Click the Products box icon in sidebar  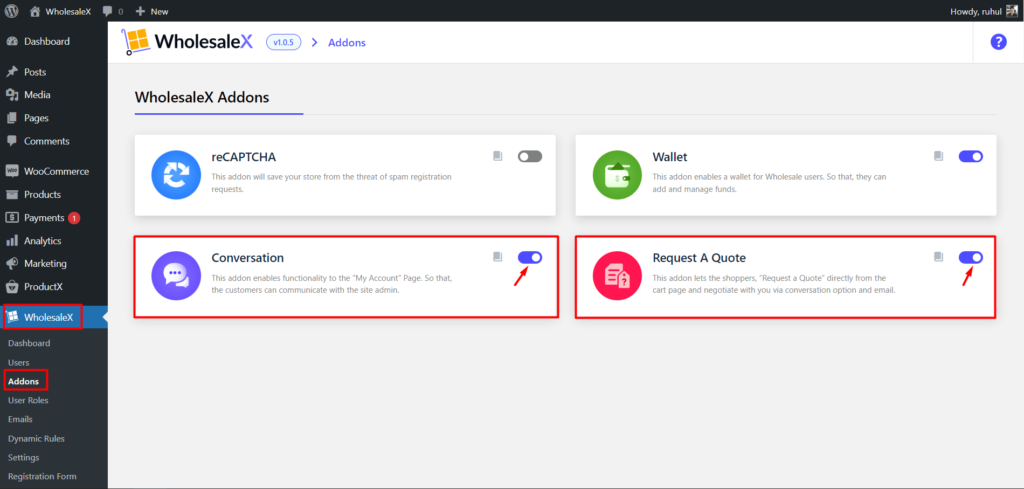pos(12,195)
